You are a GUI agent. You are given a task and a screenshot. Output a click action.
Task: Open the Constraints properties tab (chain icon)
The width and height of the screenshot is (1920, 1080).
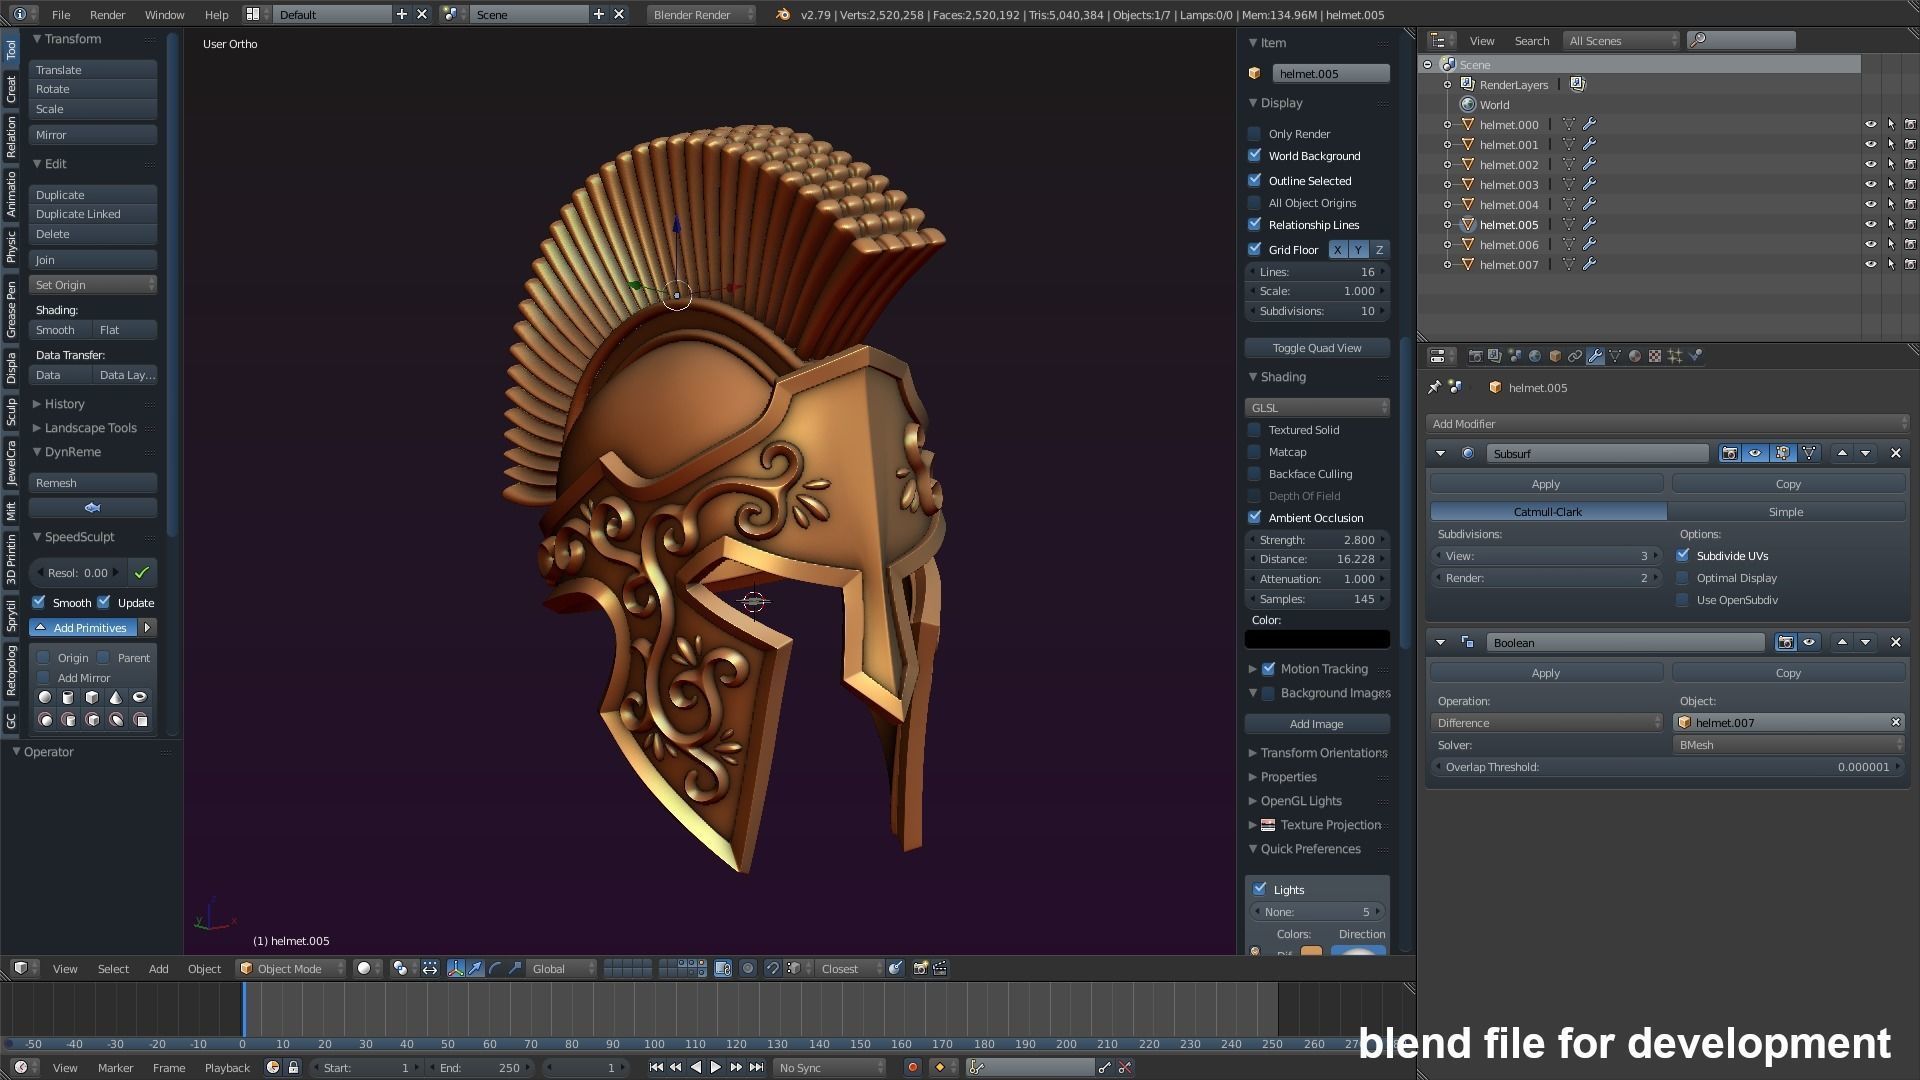point(1575,356)
